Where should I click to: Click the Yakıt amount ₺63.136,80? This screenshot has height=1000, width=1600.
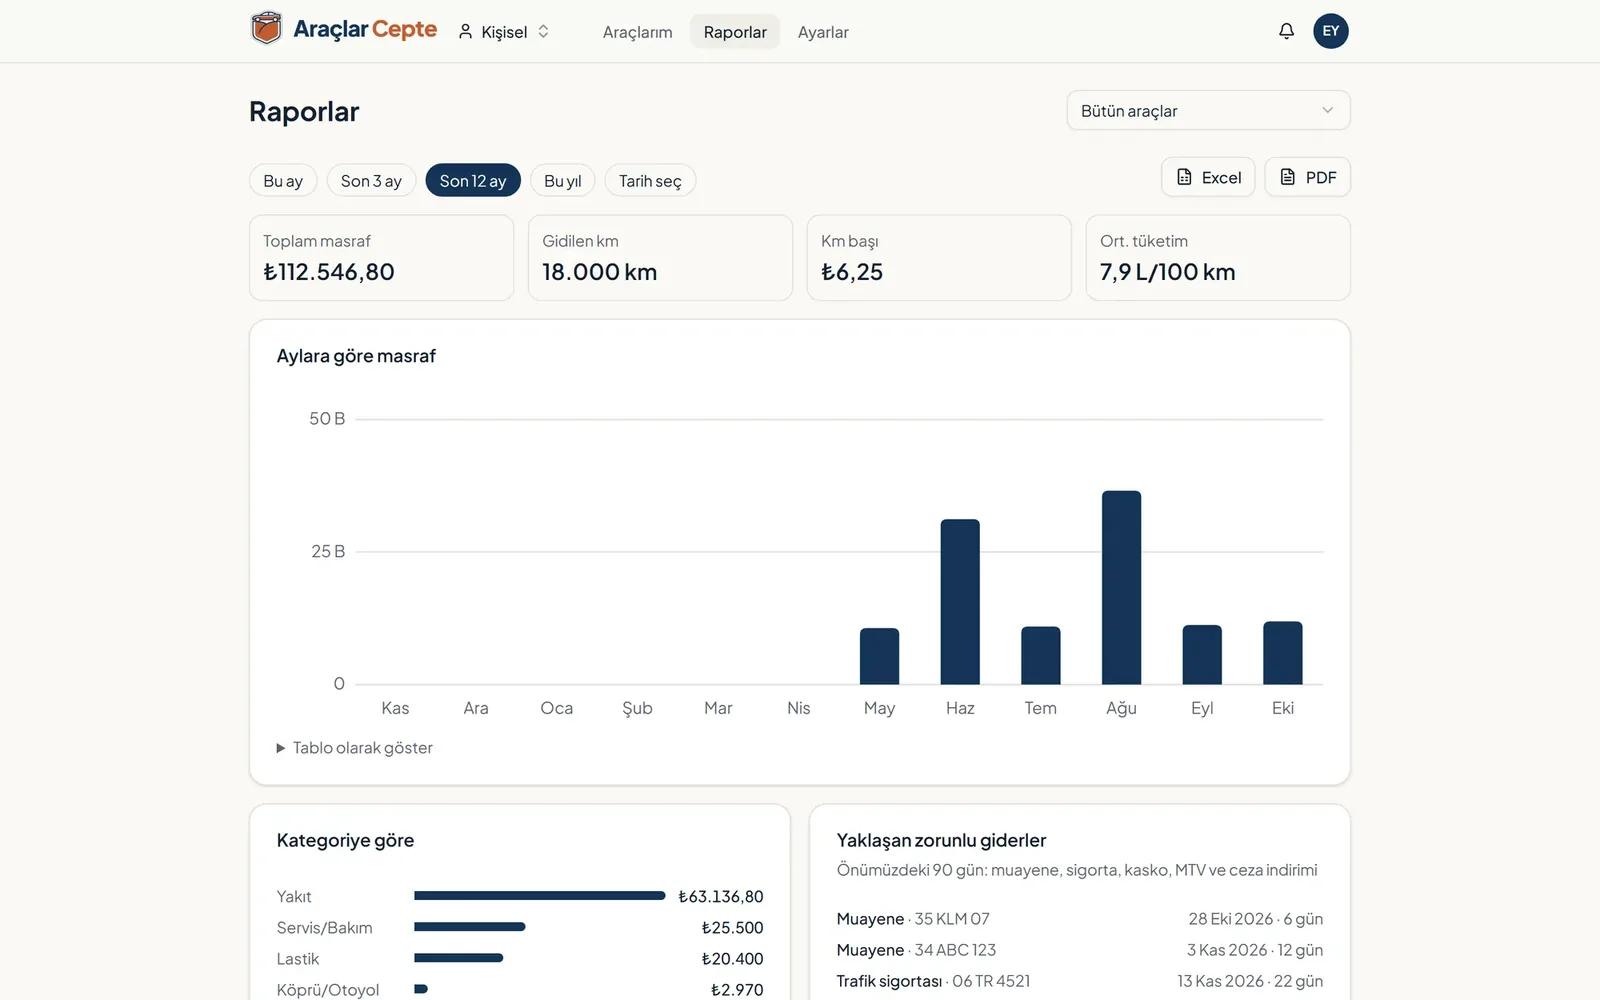click(x=721, y=897)
